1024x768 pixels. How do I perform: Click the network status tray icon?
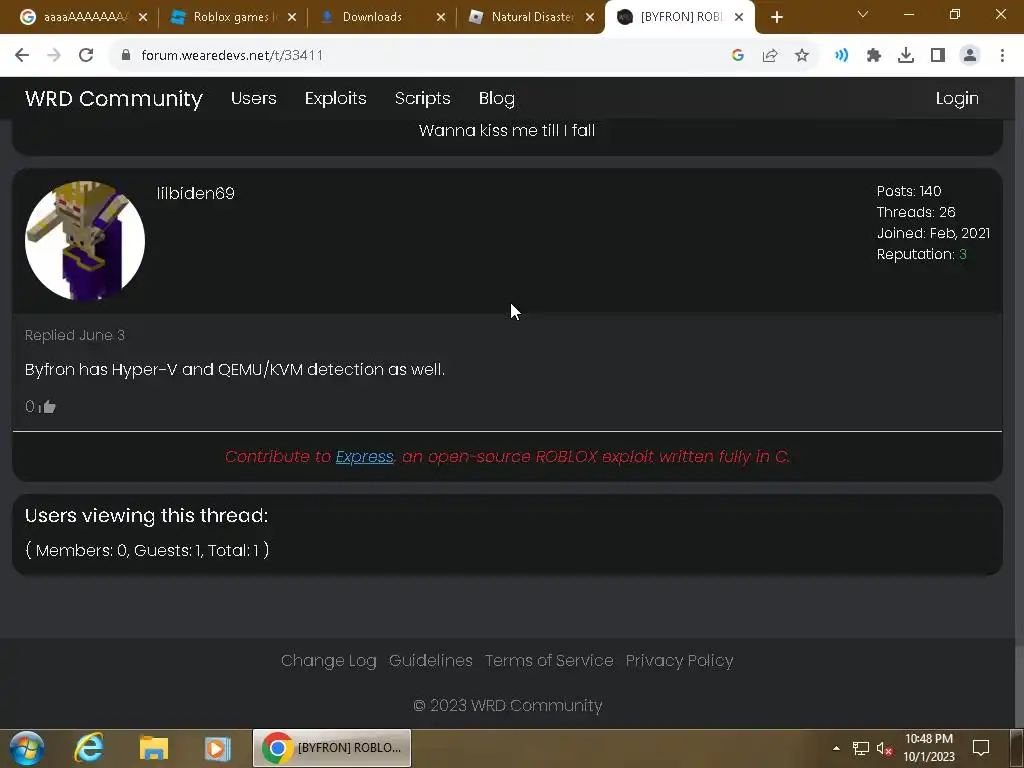(x=861, y=748)
